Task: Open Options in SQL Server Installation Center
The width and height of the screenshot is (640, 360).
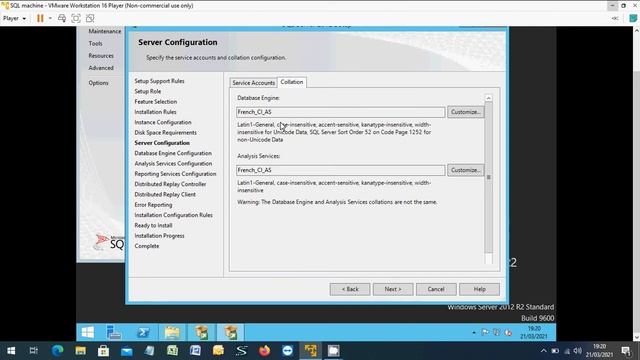Action: (98, 83)
